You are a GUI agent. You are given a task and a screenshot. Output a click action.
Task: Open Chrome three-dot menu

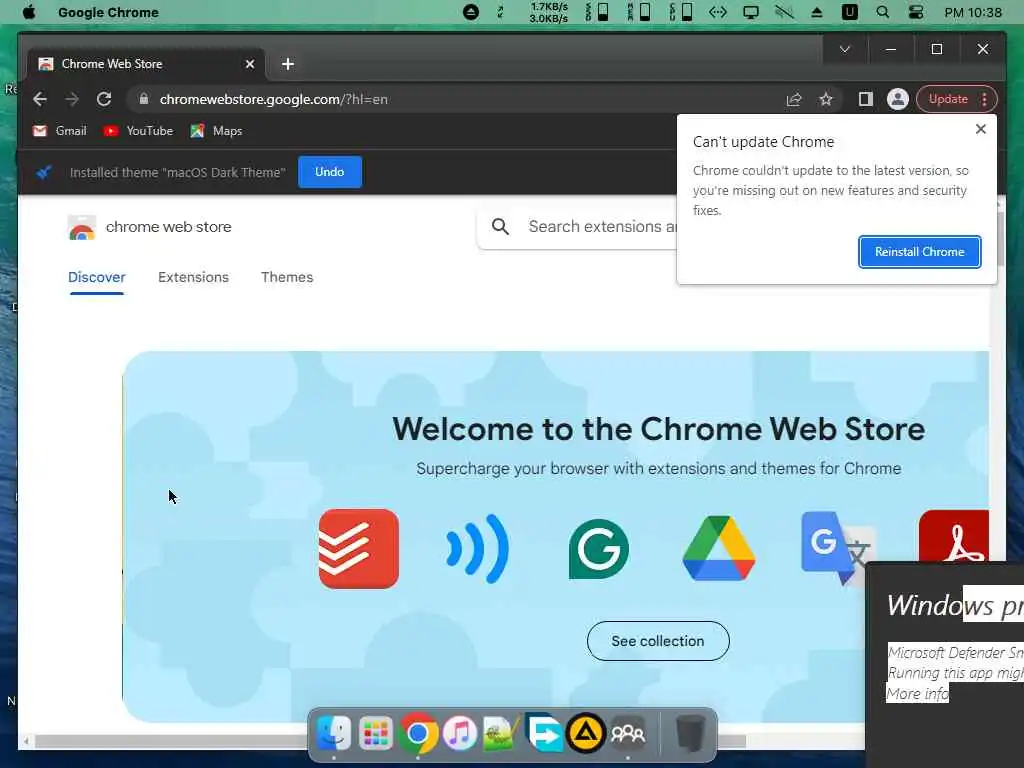(985, 99)
